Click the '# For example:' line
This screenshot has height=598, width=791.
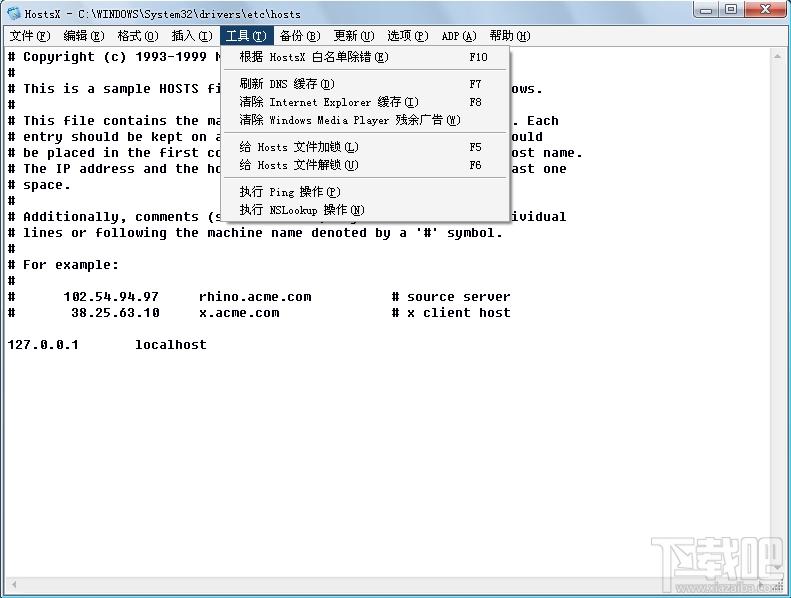click(x=63, y=265)
